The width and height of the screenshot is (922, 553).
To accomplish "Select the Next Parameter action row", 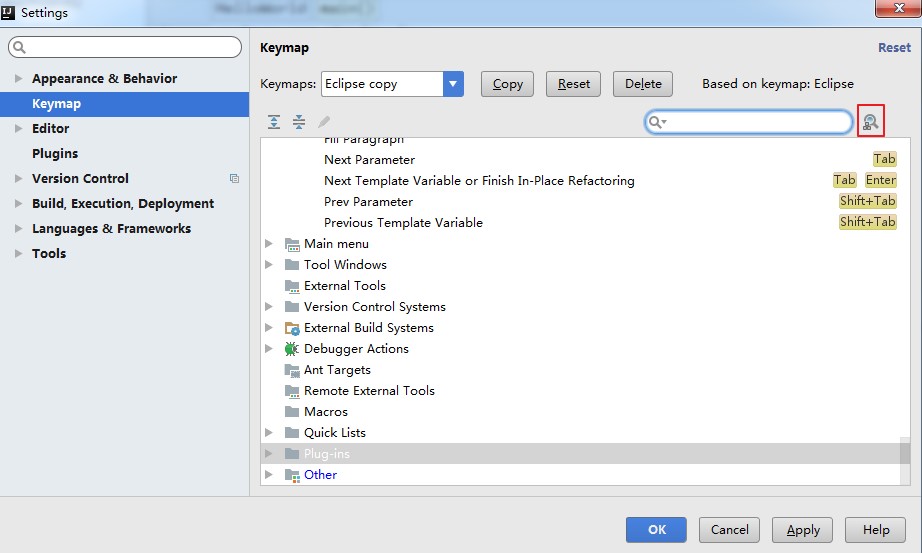I will click(x=369, y=160).
